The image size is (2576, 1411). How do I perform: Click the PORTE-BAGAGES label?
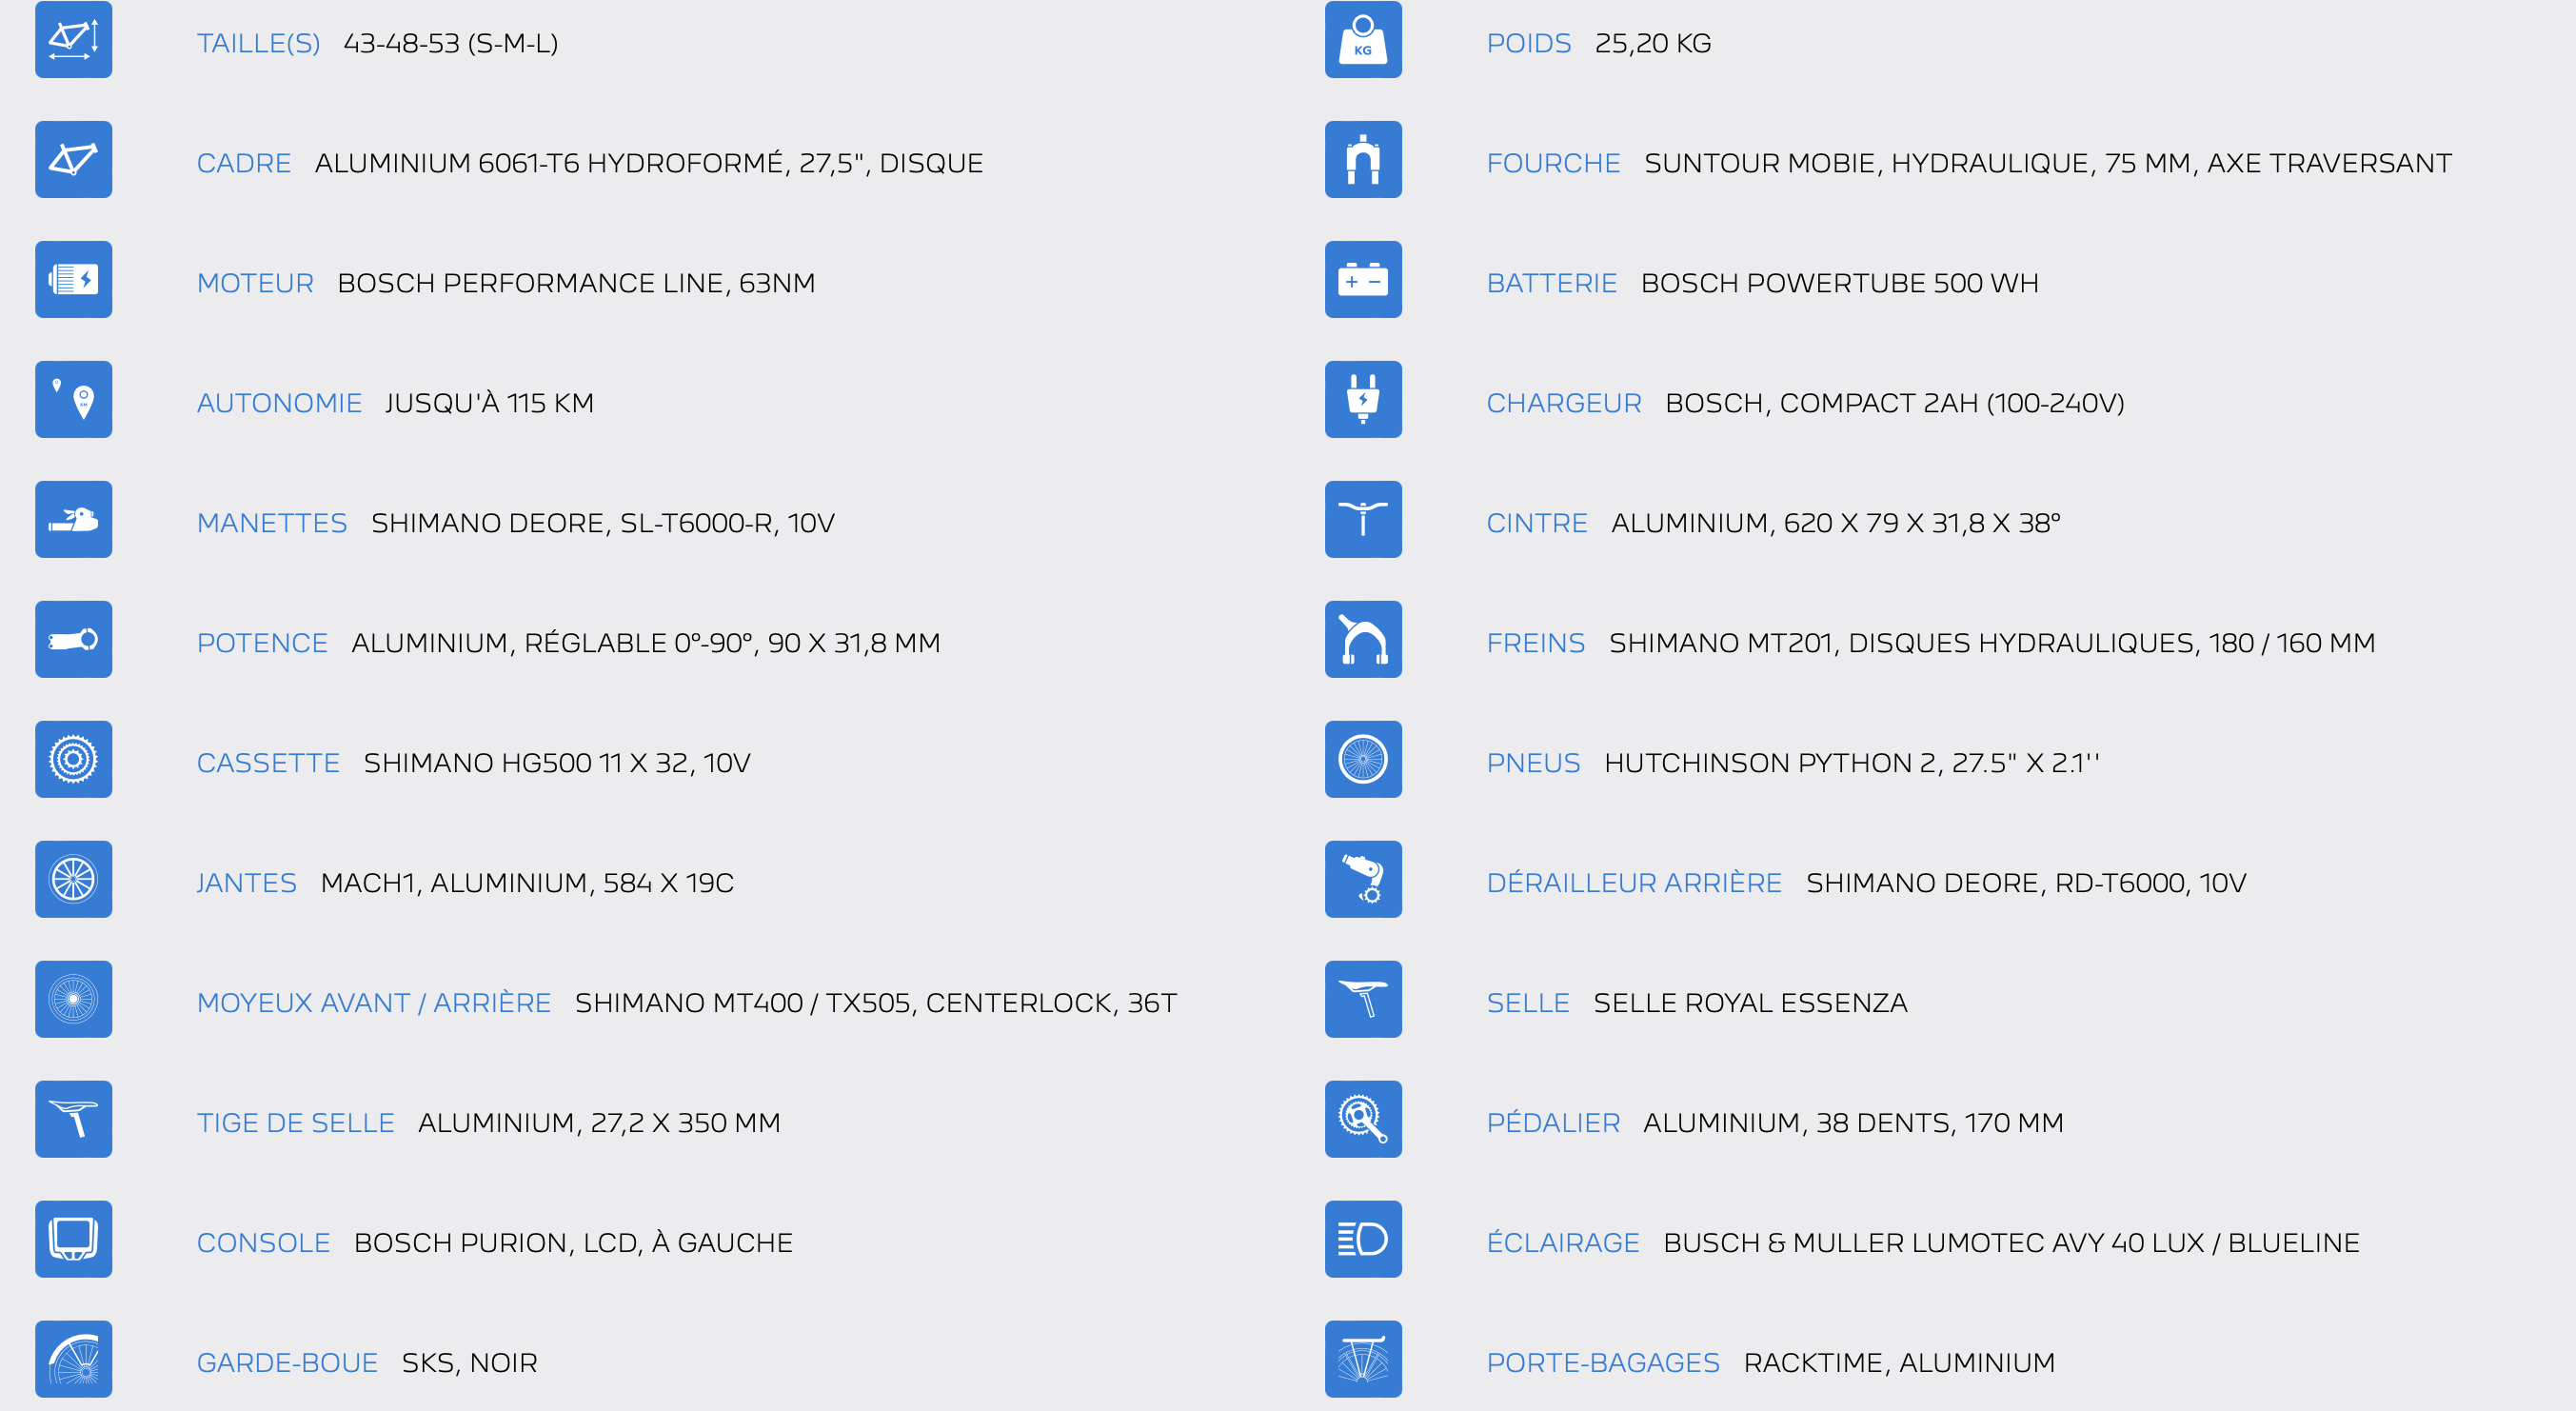[x=1602, y=1363]
